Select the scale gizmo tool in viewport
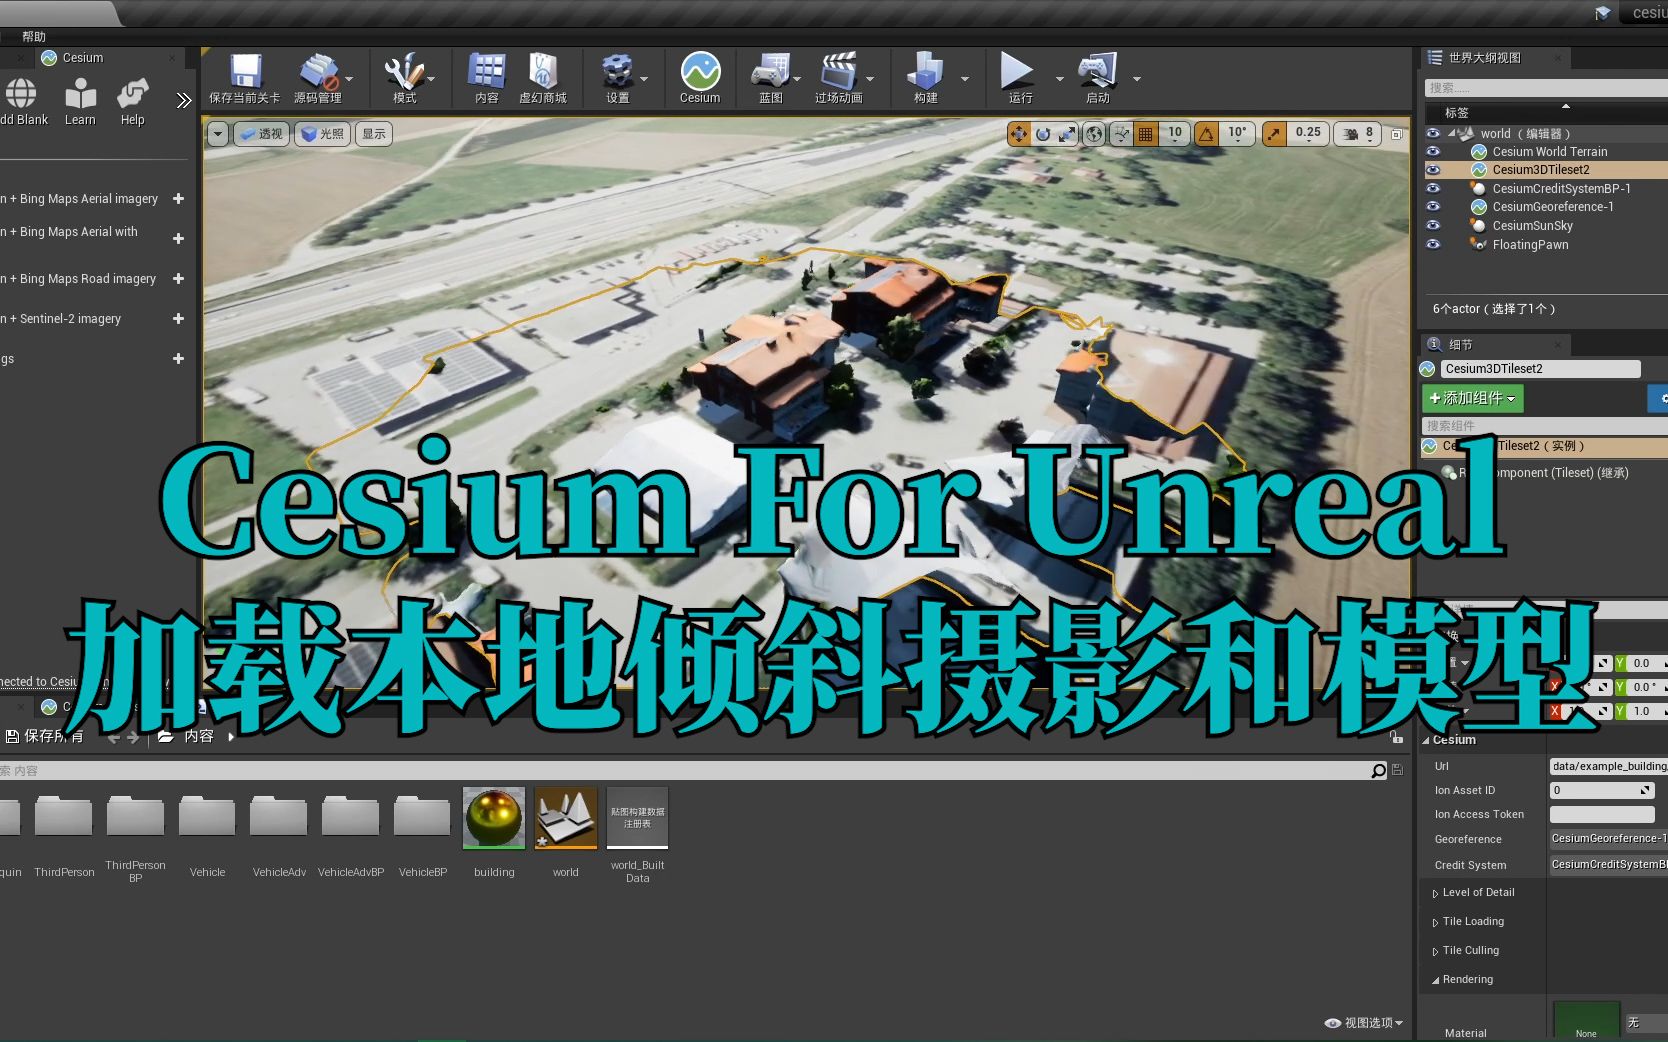1668x1042 pixels. [1067, 134]
